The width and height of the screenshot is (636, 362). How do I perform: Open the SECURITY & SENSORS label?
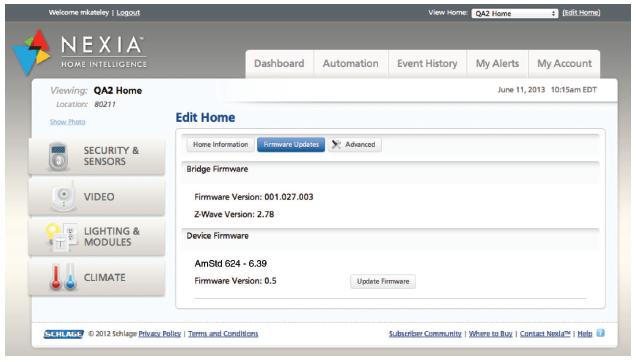click(111, 156)
